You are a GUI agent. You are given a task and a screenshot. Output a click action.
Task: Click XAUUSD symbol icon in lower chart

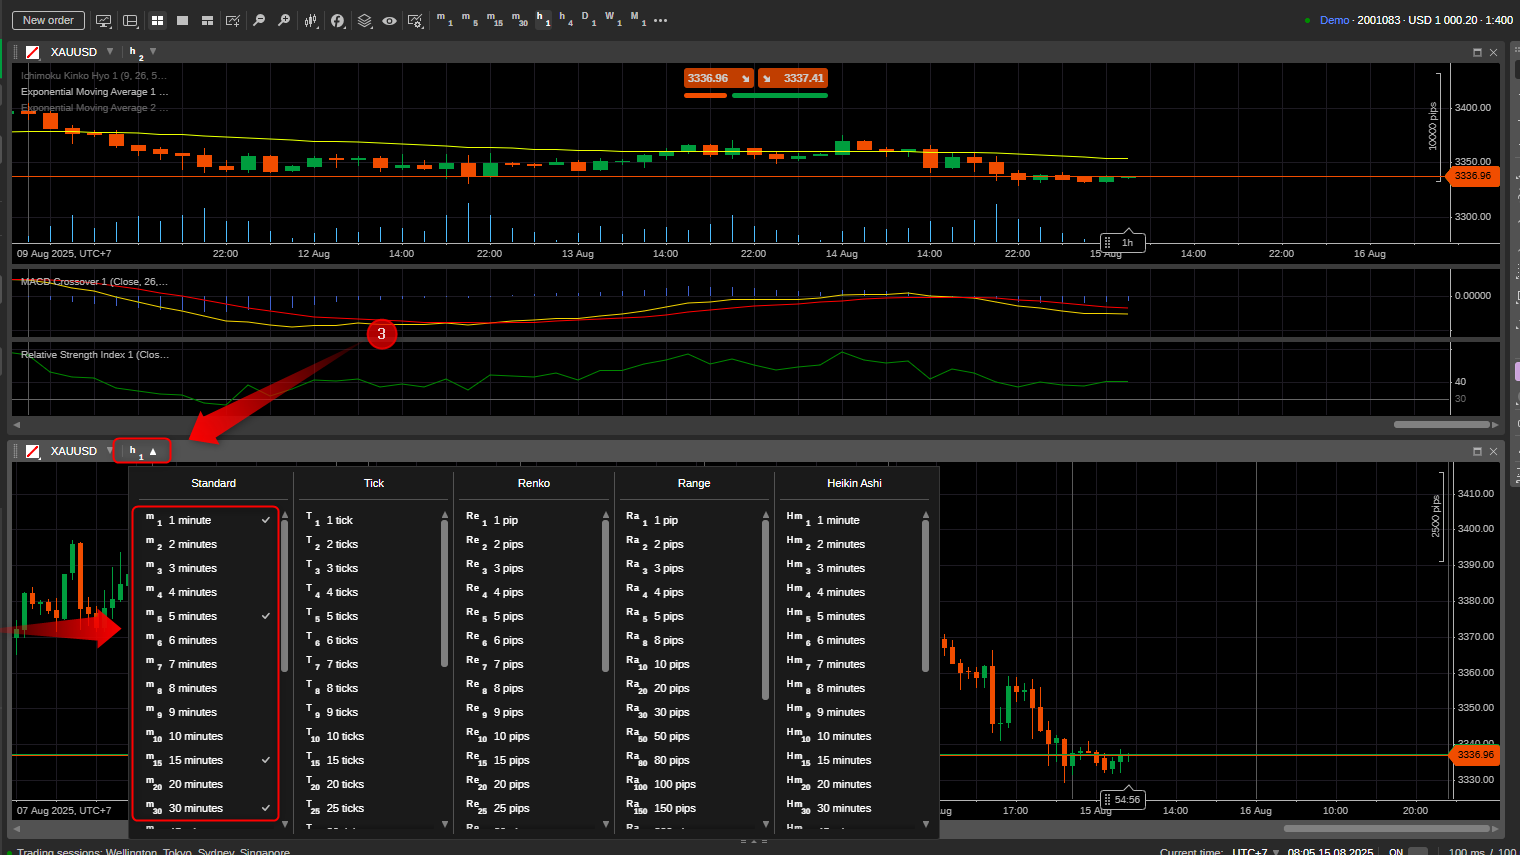[x=32, y=451]
